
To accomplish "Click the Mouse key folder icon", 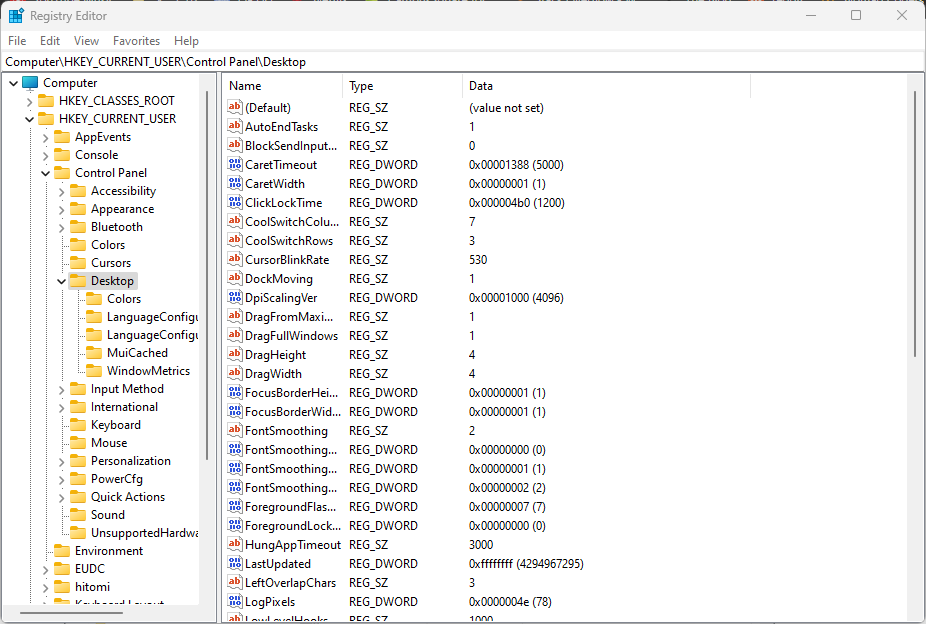I will point(78,443).
